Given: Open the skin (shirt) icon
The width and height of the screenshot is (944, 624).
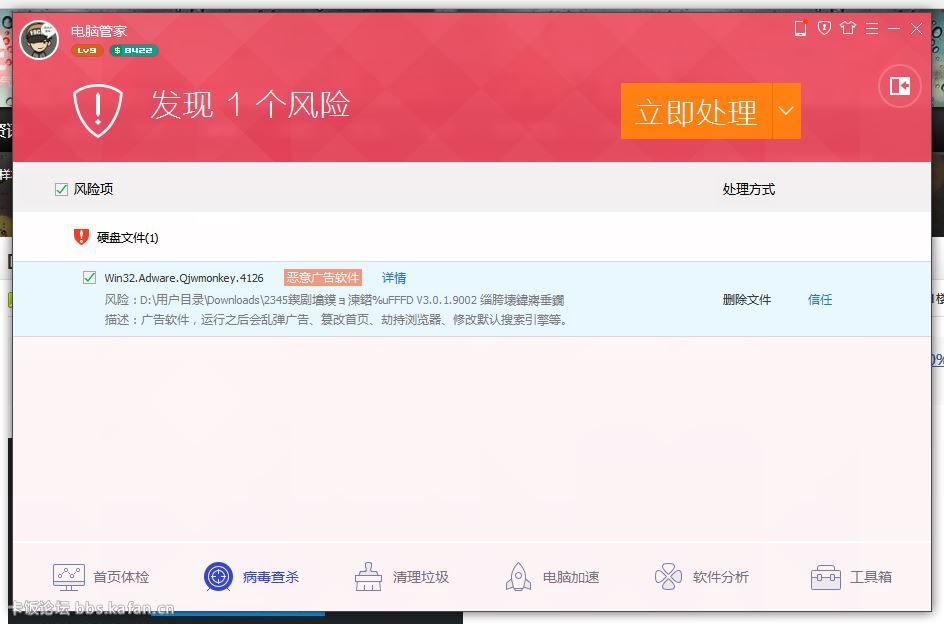Looking at the screenshot, I should 848,28.
